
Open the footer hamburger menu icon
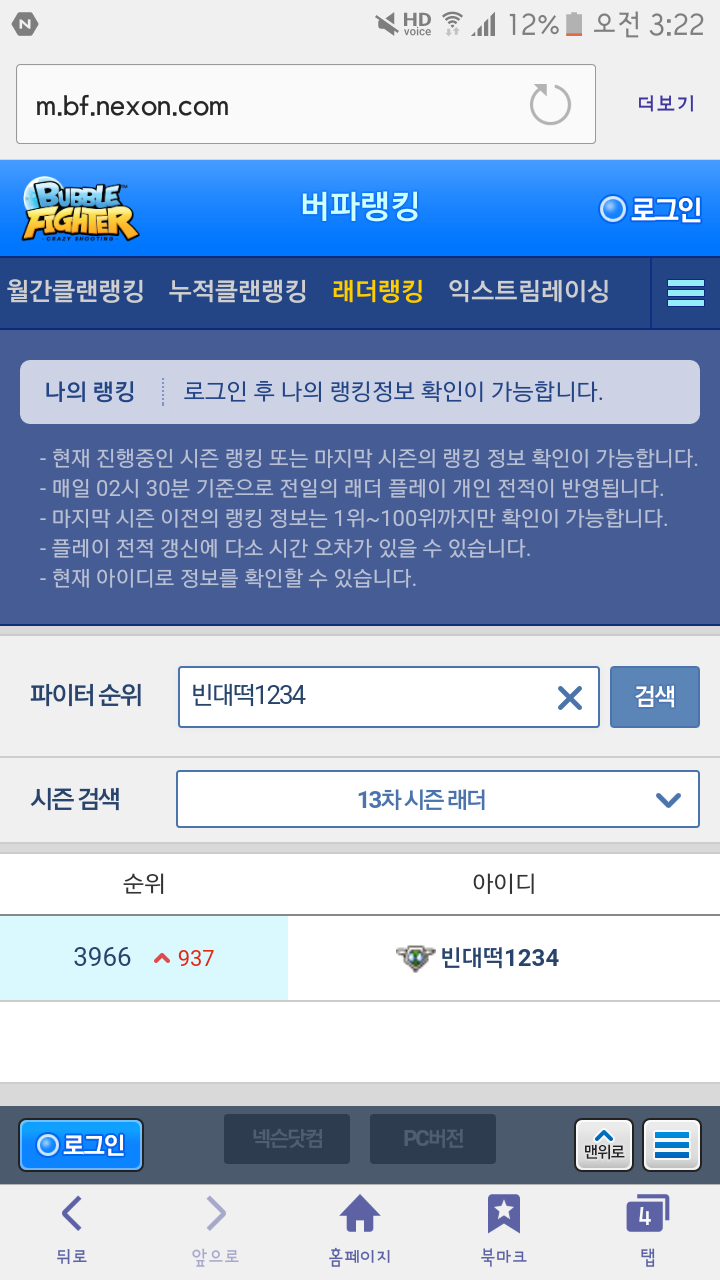click(x=672, y=1145)
